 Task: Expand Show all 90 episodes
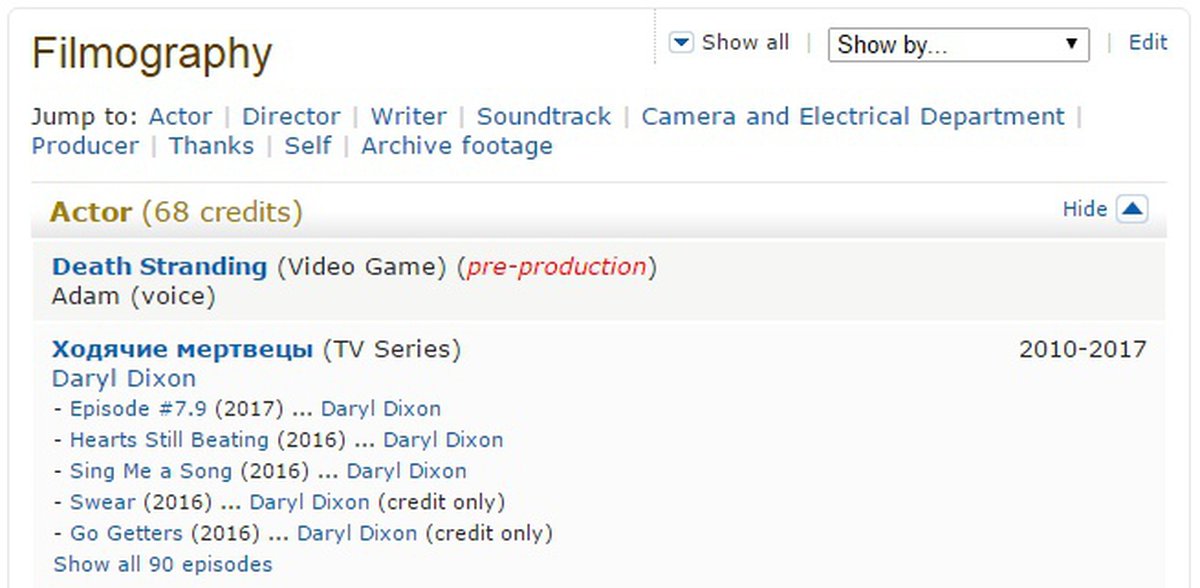(162, 564)
